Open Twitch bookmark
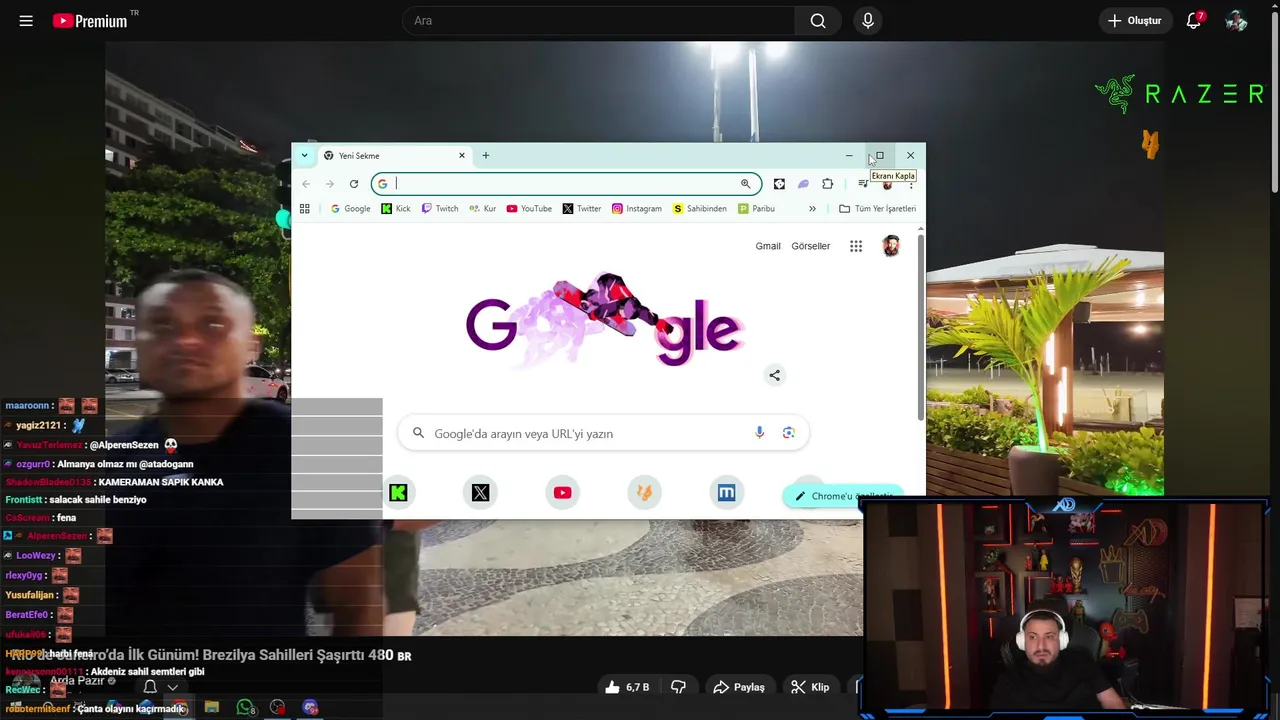 [440, 209]
